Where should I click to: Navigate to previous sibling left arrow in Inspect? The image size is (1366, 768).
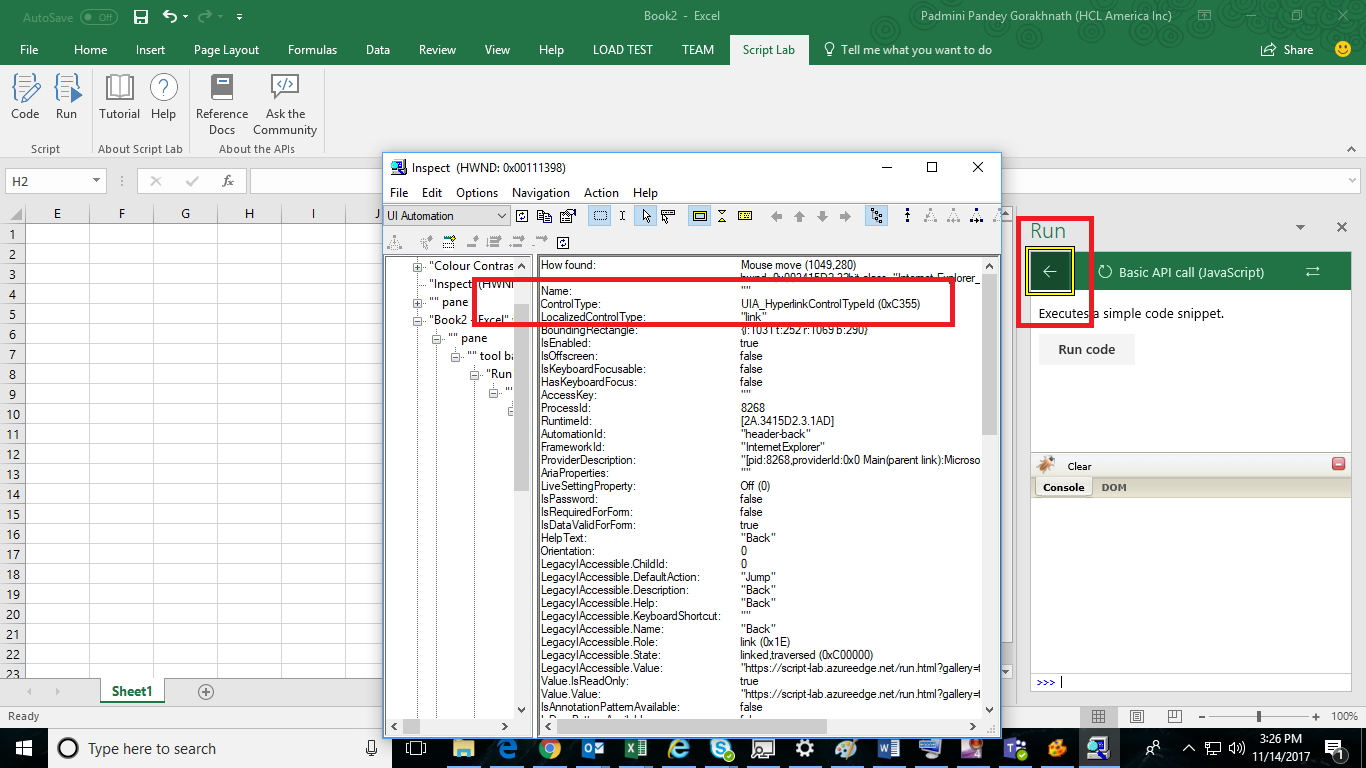(776, 216)
